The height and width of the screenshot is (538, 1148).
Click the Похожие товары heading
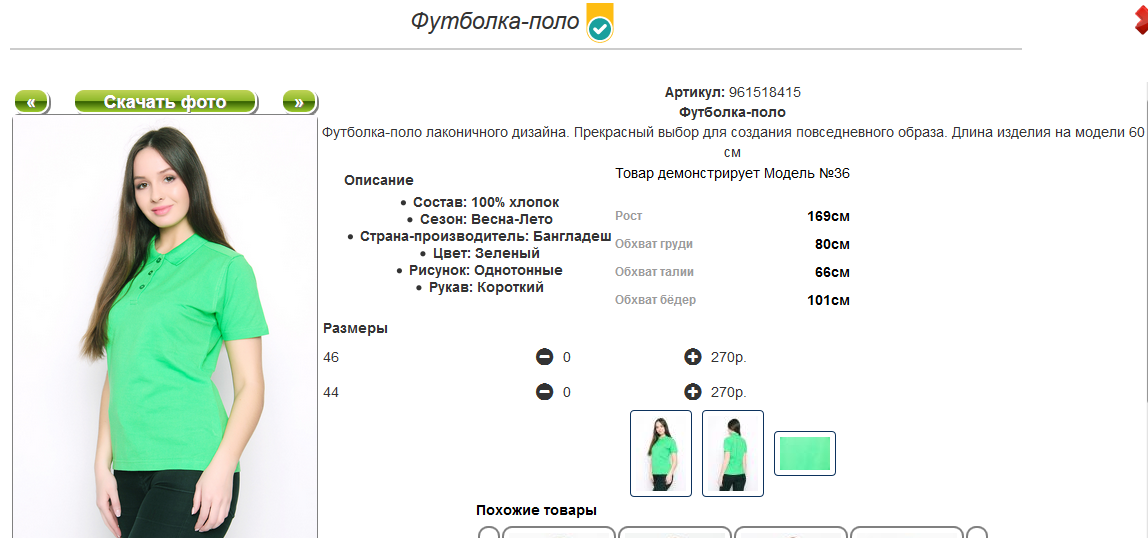pyautogui.click(x=536, y=511)
